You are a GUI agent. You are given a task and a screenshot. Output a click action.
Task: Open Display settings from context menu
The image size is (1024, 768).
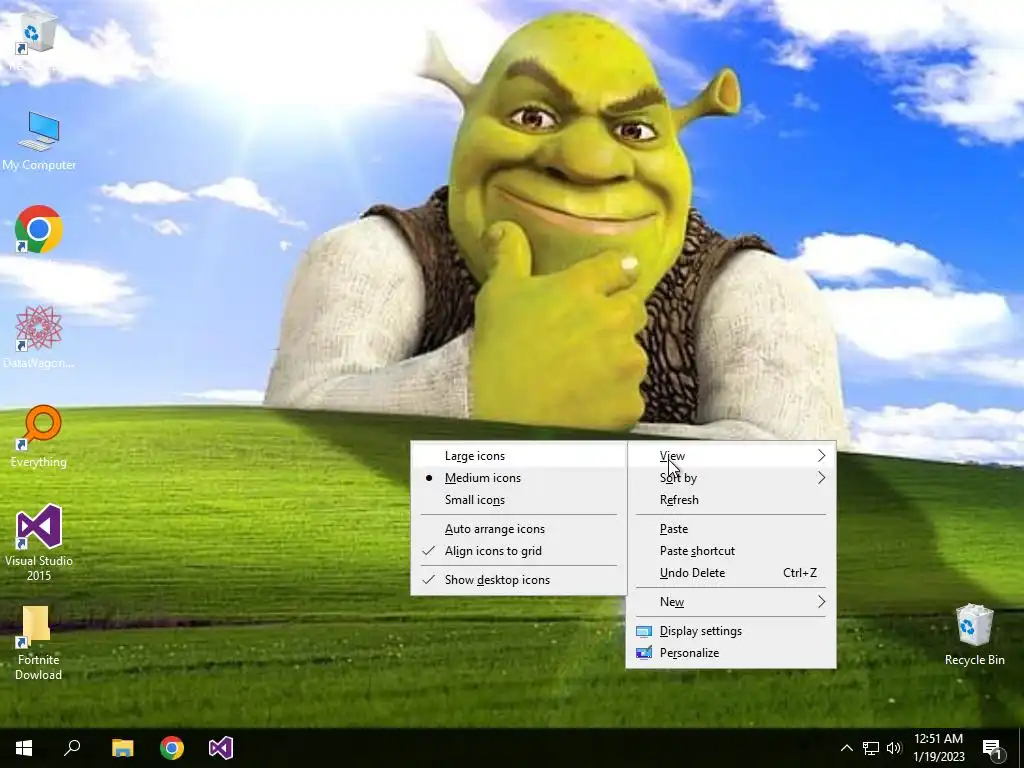(x=731, y=631)
